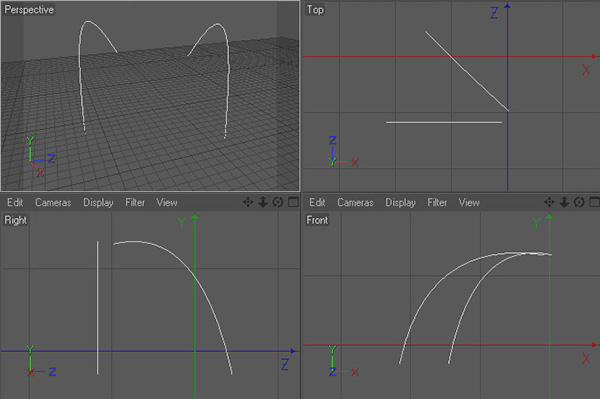The image size is (600, 399).
Task: Open Display menu in Front viewport
Action: click(x=400, y=203)
